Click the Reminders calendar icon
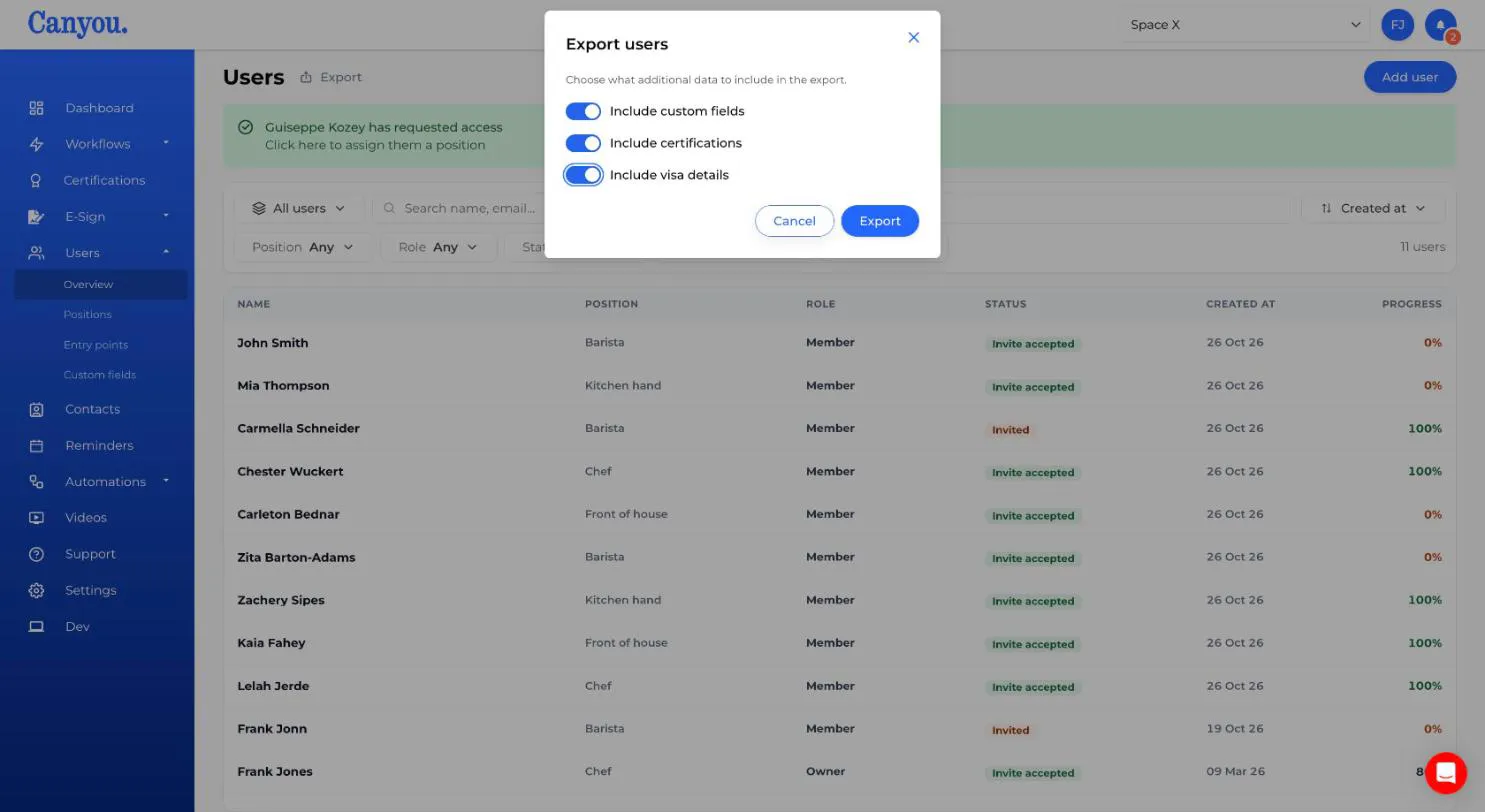The image size is (1485, 812). 36,445
